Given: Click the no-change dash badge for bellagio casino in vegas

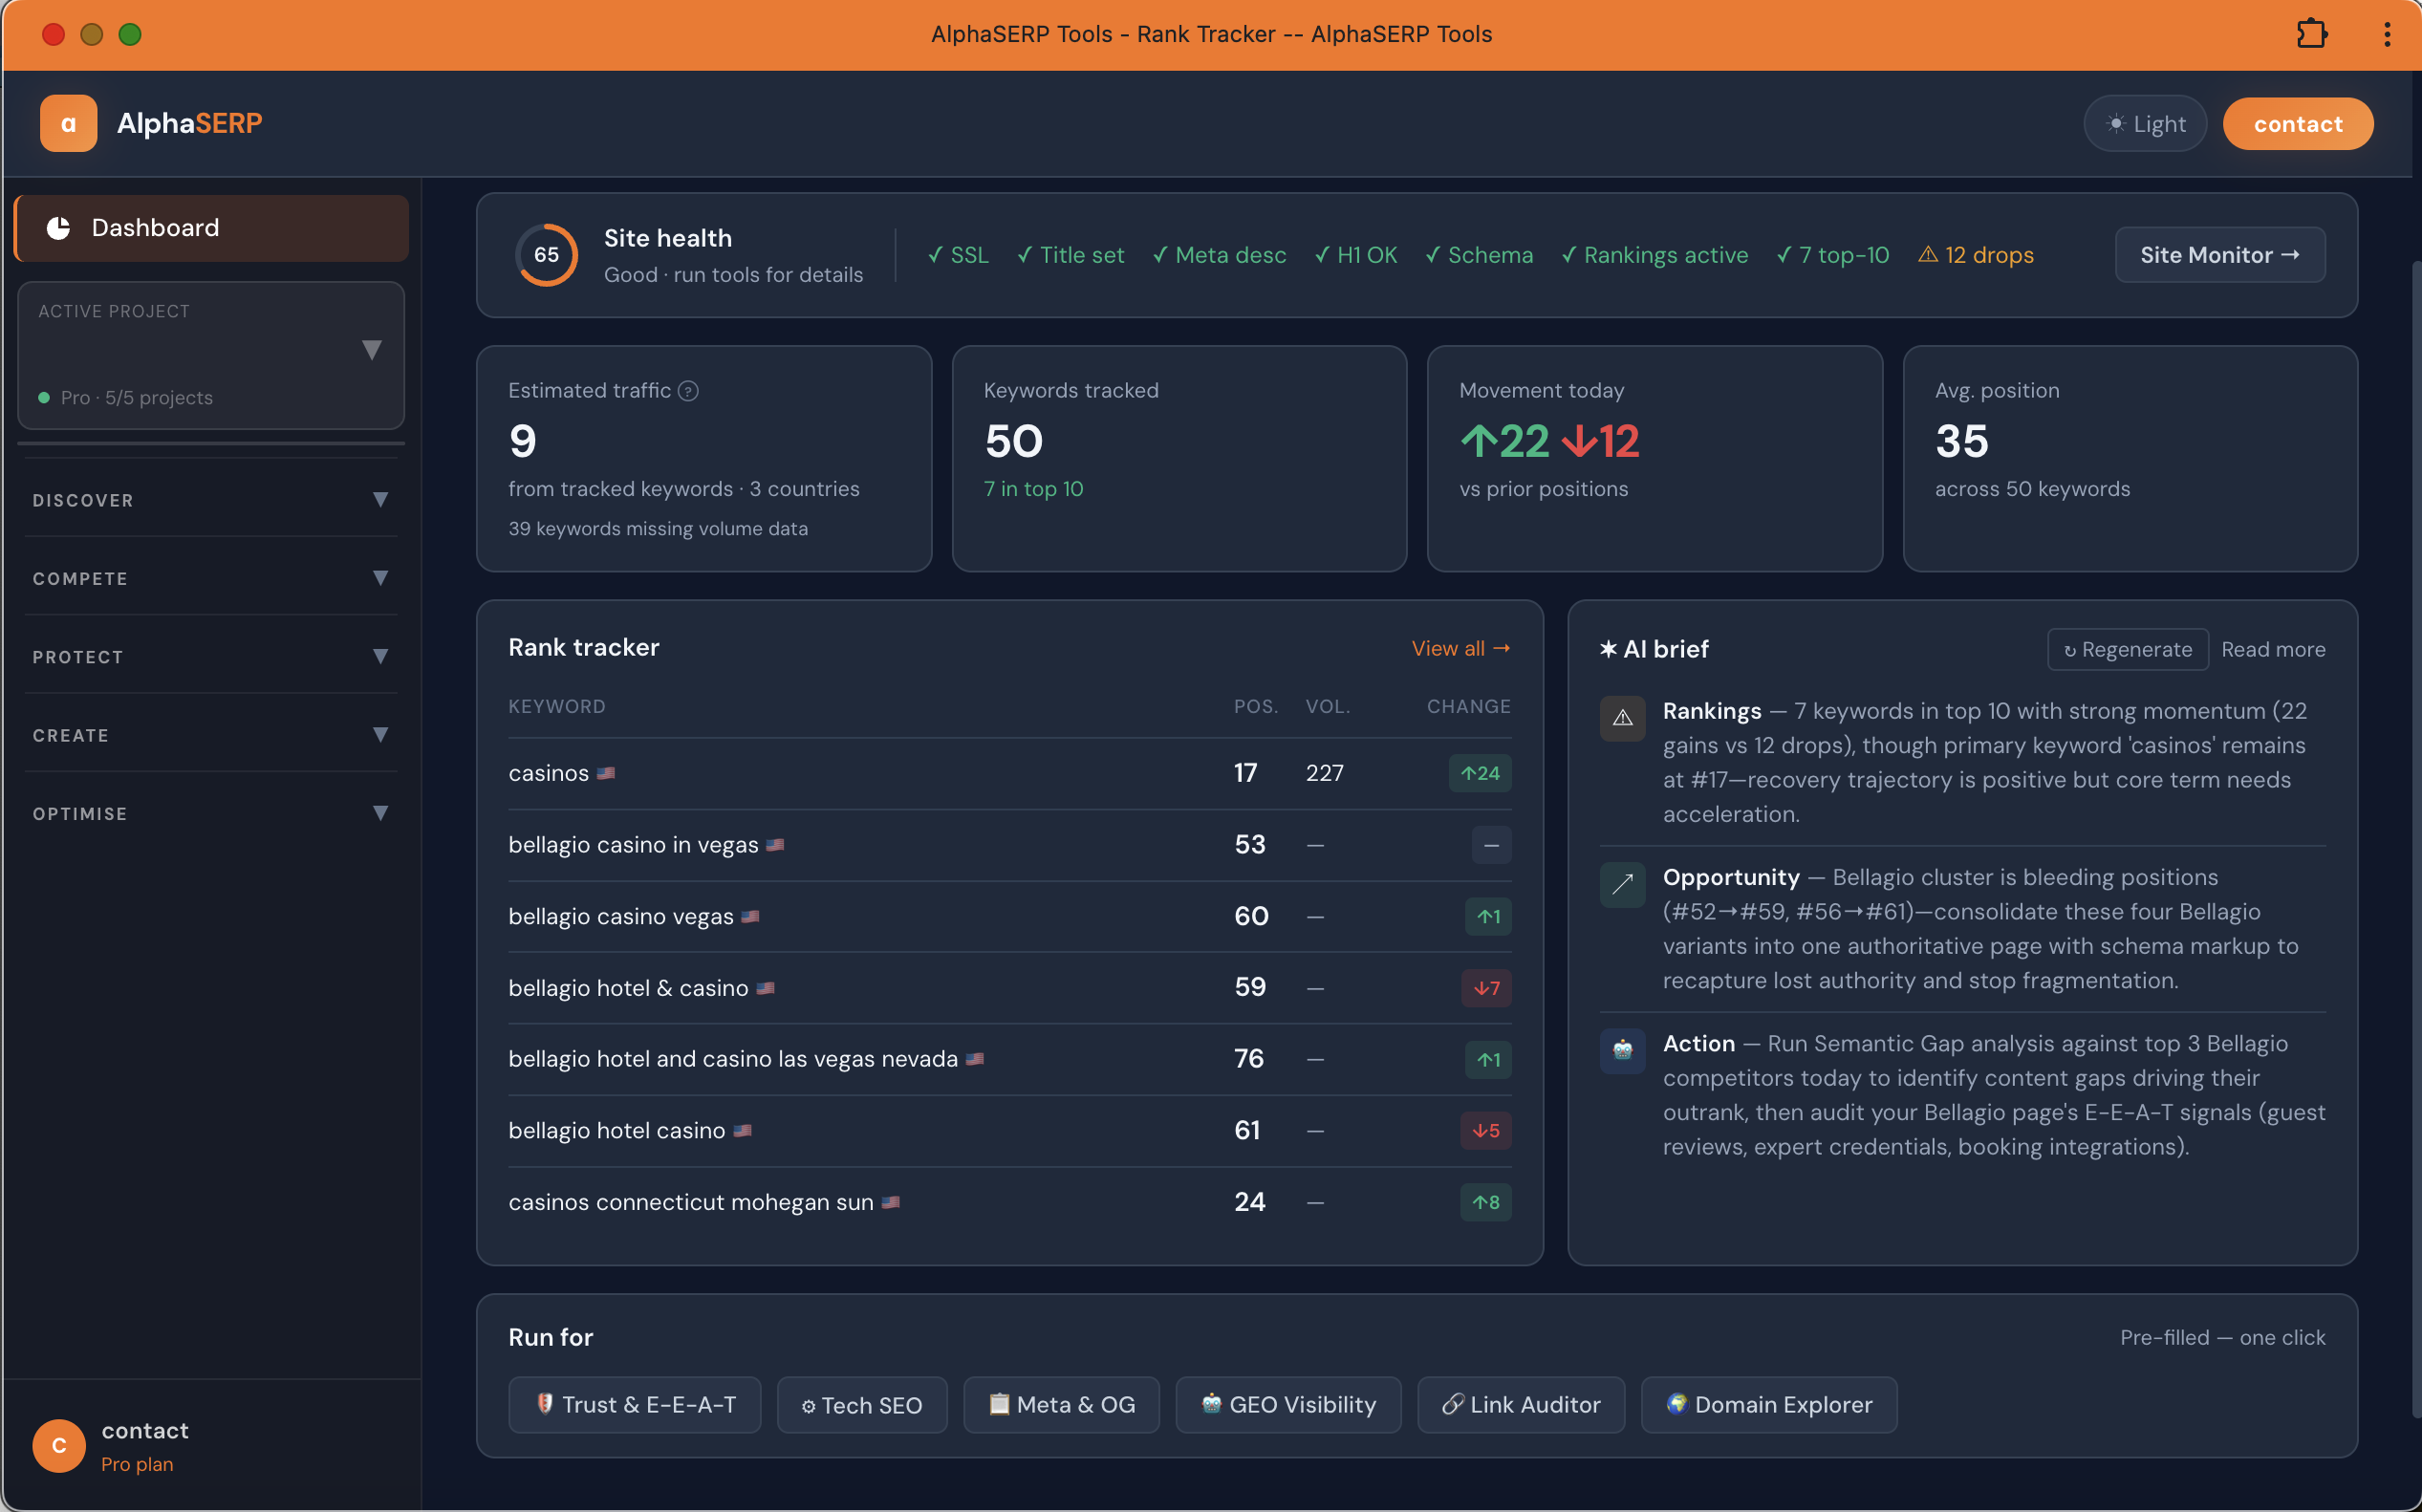Looking at the screenshot, I should pos(1491,845).
